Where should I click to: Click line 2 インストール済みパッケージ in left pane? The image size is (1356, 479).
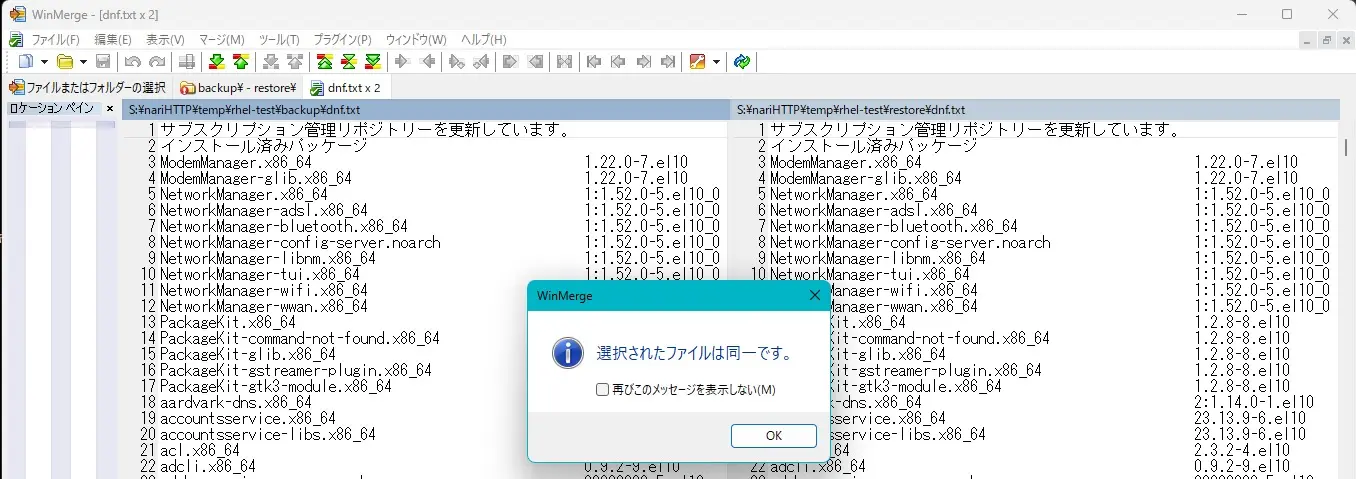pyautogui.click(x=263, y=146)
